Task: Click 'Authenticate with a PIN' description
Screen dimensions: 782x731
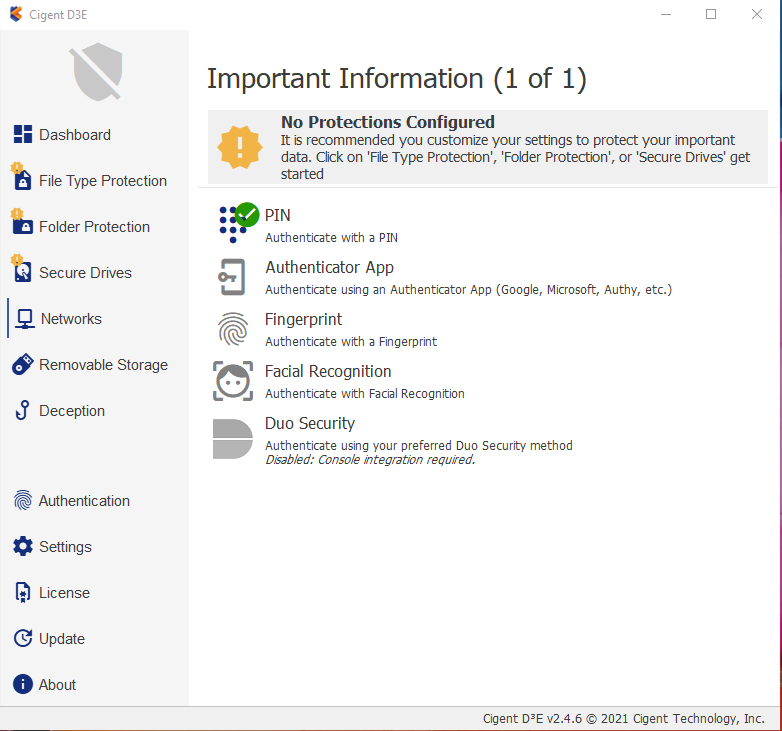Action: pyautogui.click(x=331, y=237)
